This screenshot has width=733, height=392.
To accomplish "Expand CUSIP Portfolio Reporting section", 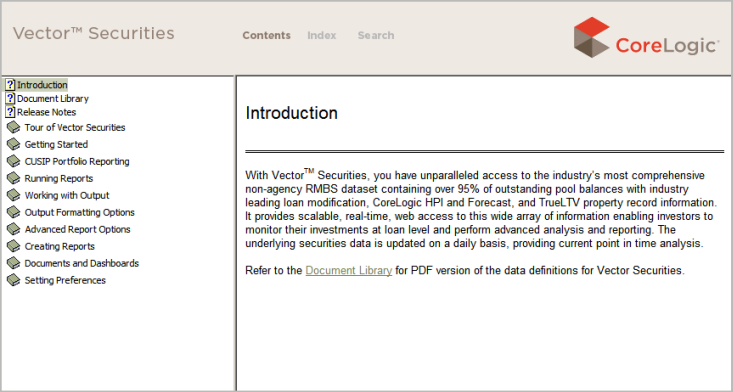I will [77, 162].
